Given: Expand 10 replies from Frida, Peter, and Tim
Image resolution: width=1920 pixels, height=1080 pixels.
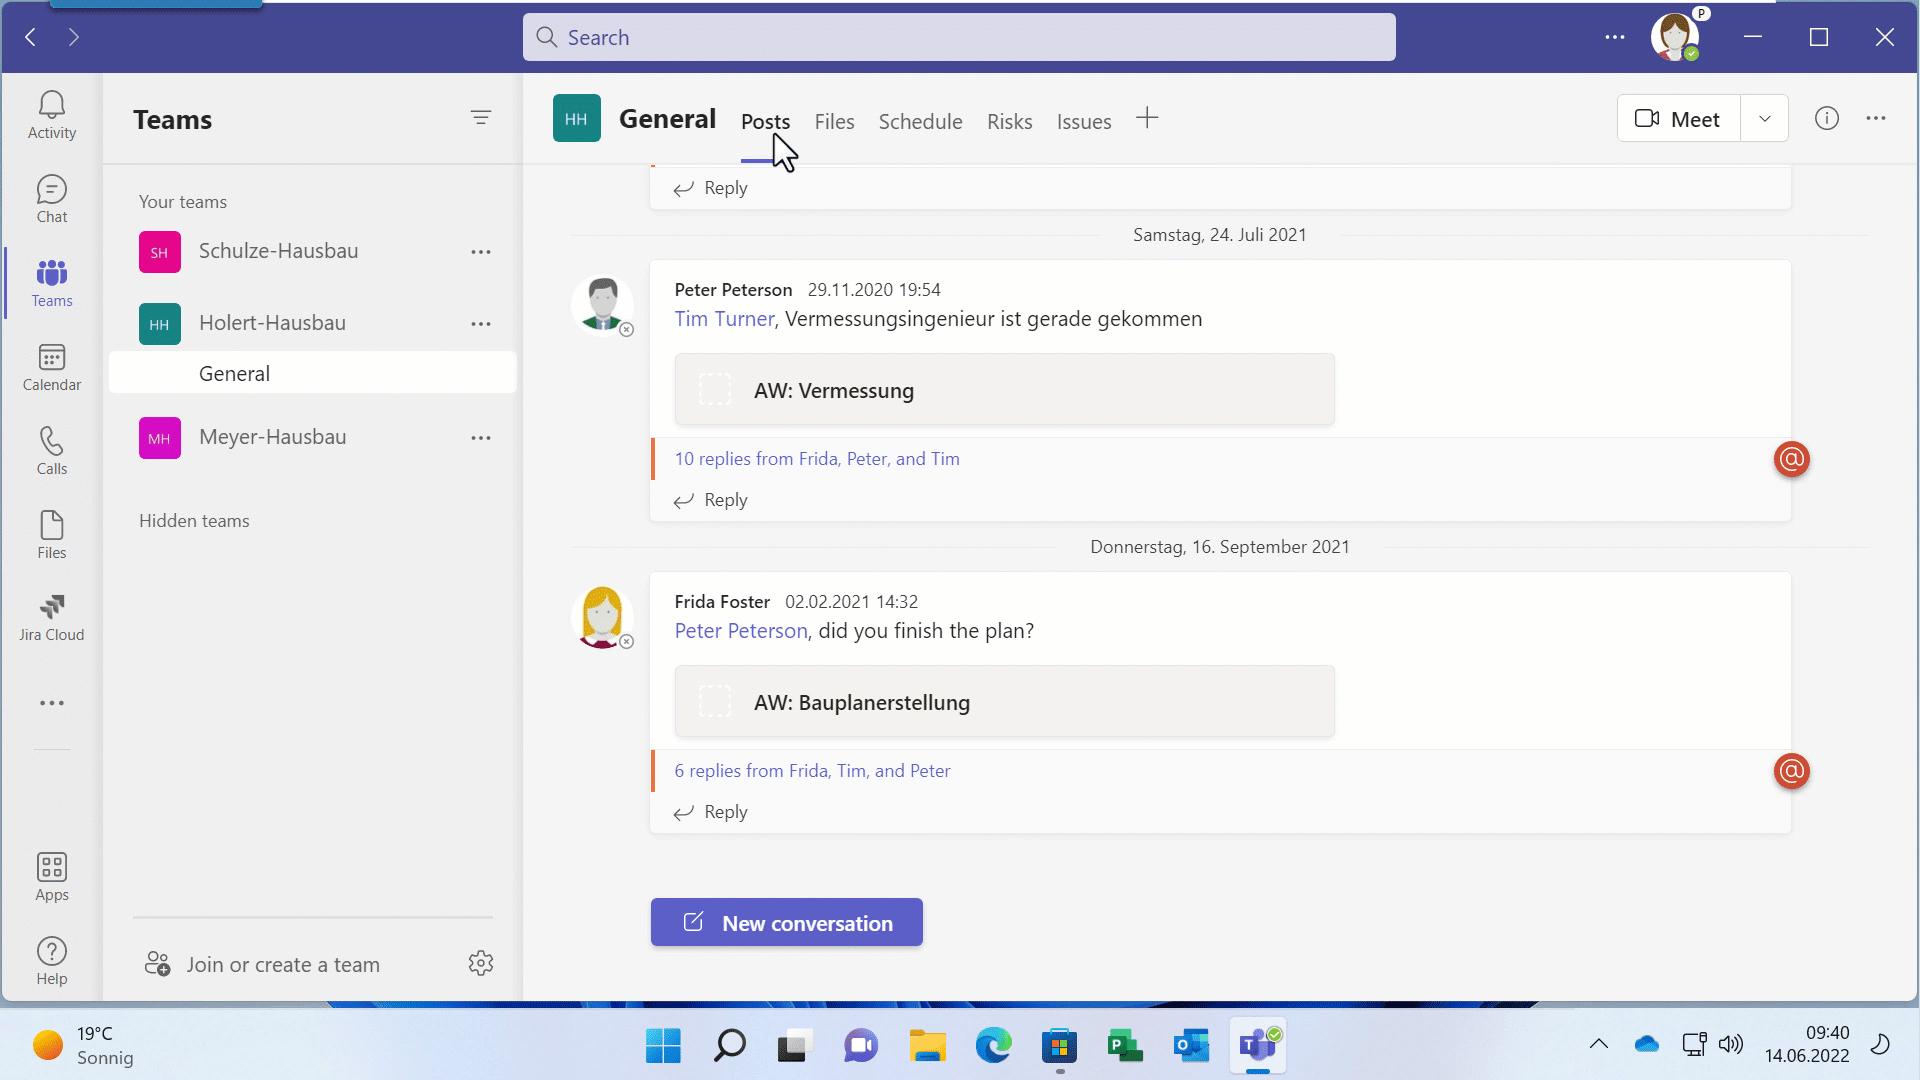Looking at the screenshot, I should [817, 459].
